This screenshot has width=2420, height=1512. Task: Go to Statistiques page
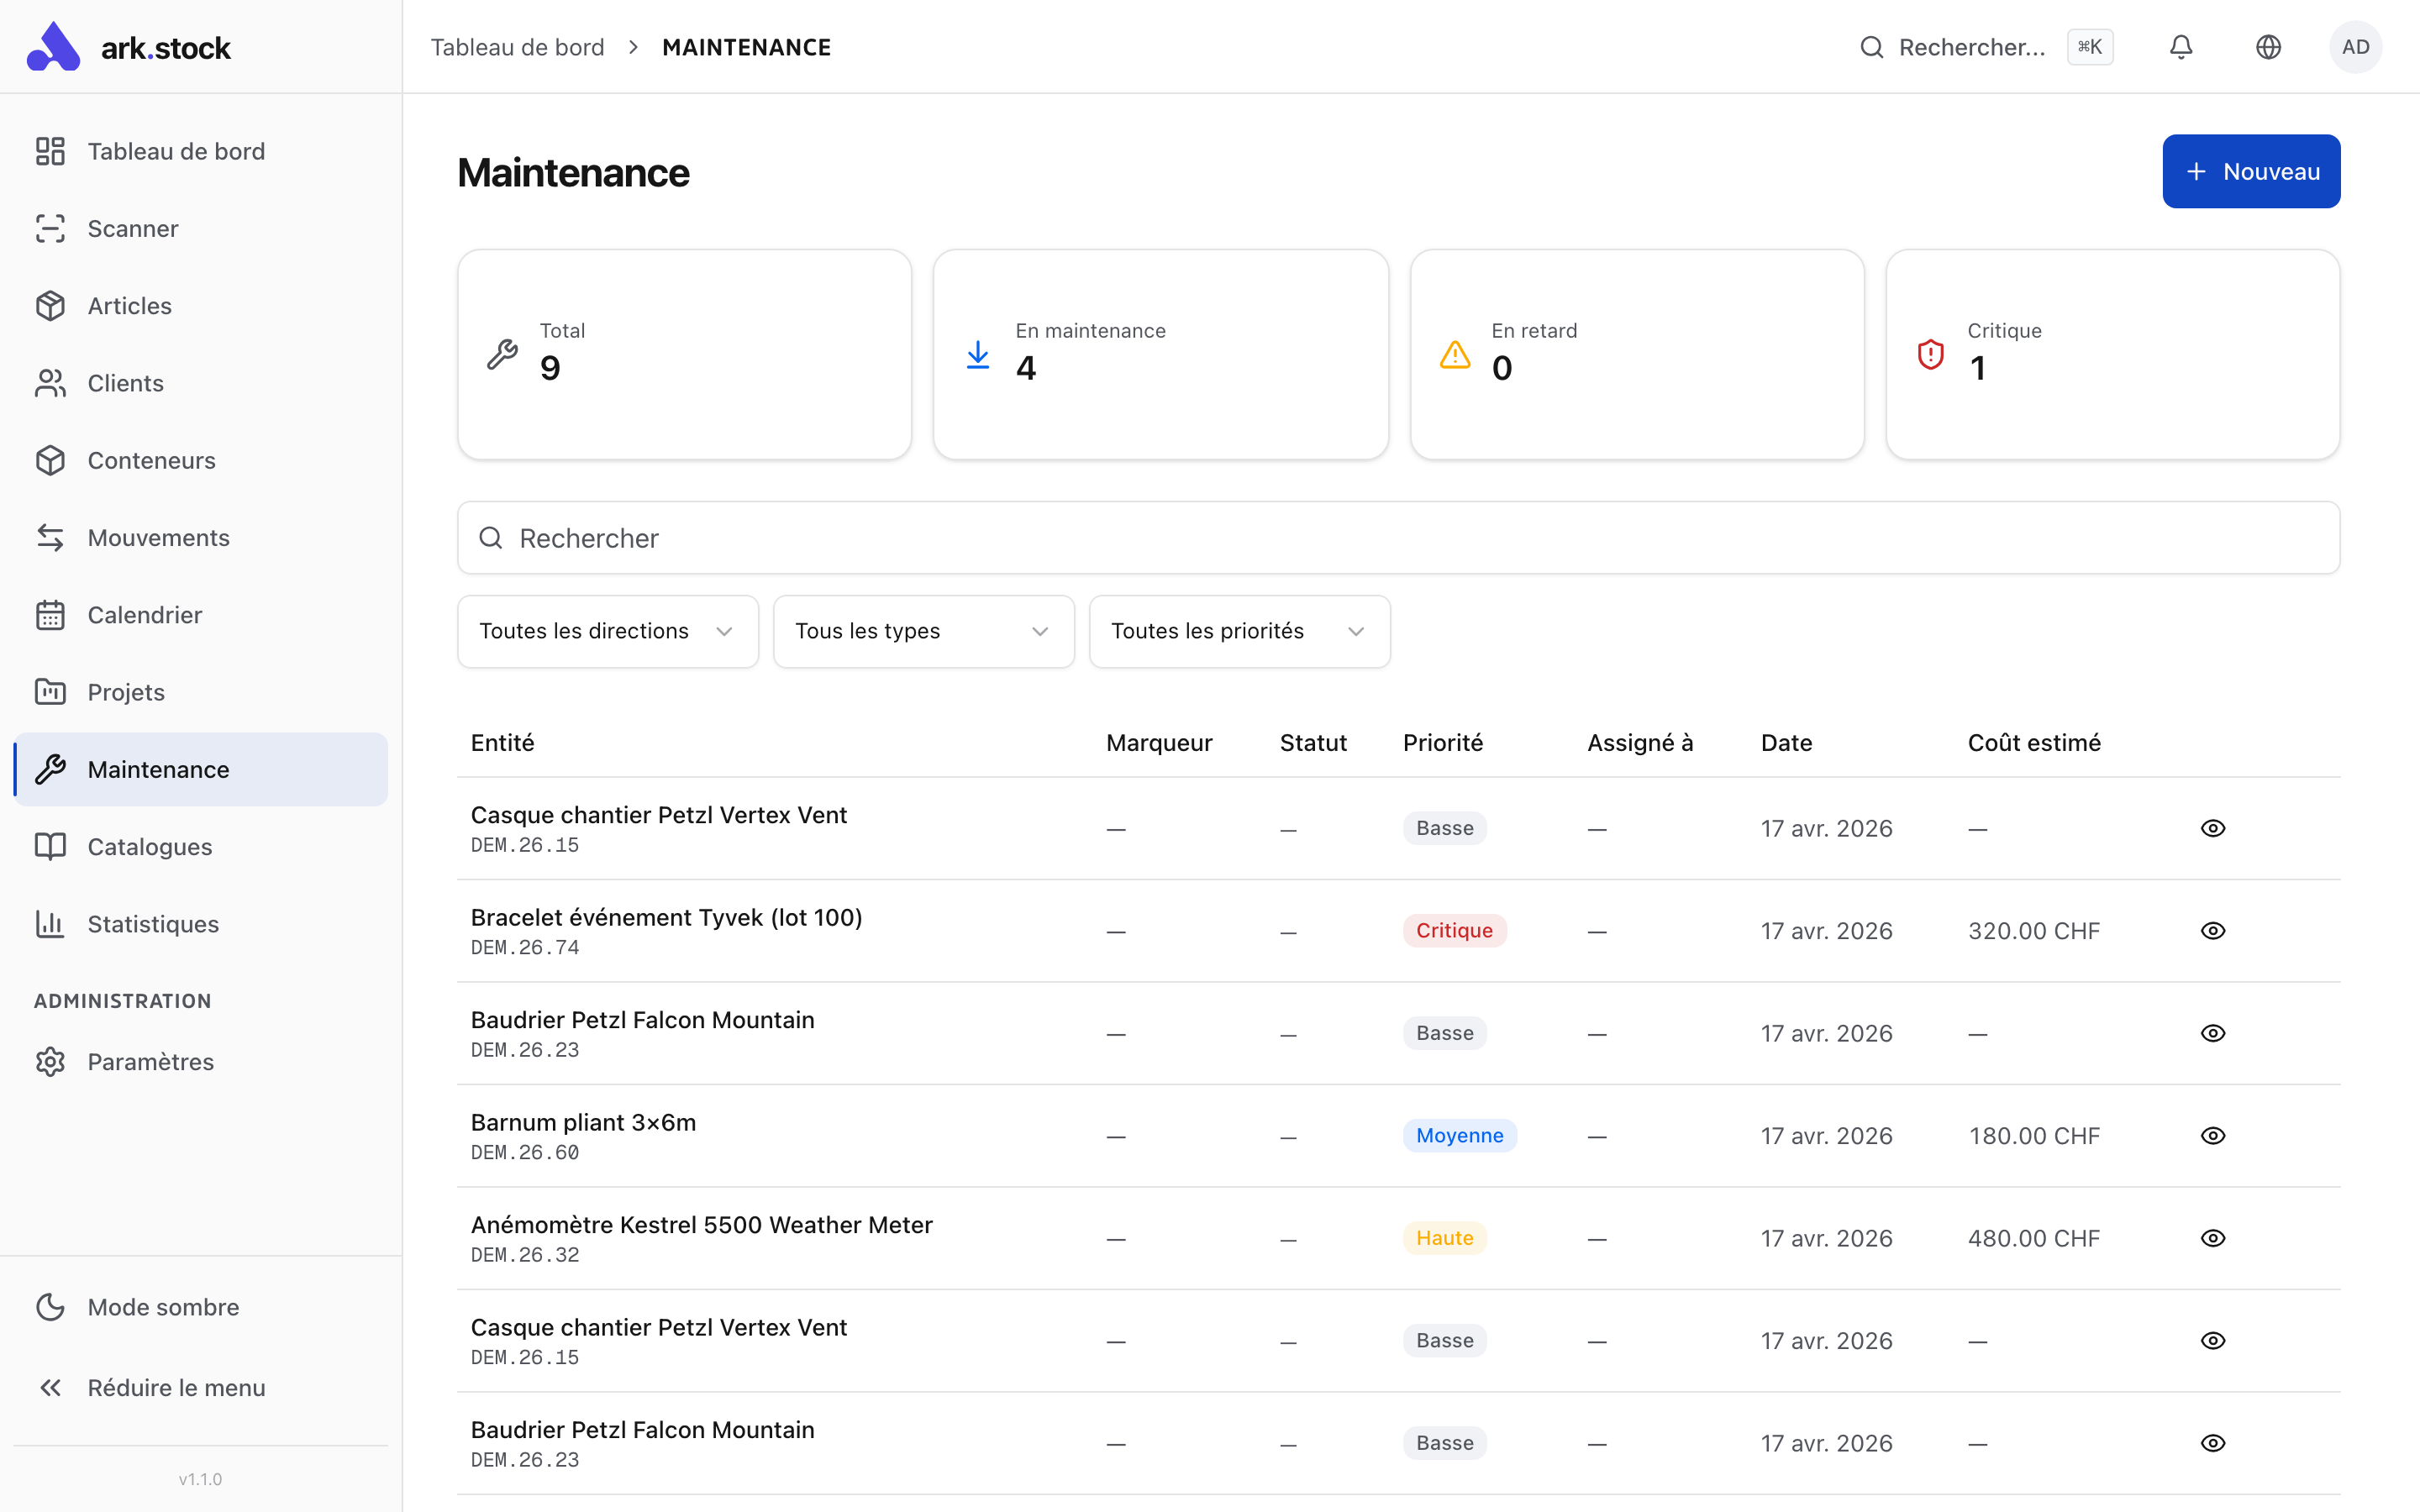pos(152,924)
